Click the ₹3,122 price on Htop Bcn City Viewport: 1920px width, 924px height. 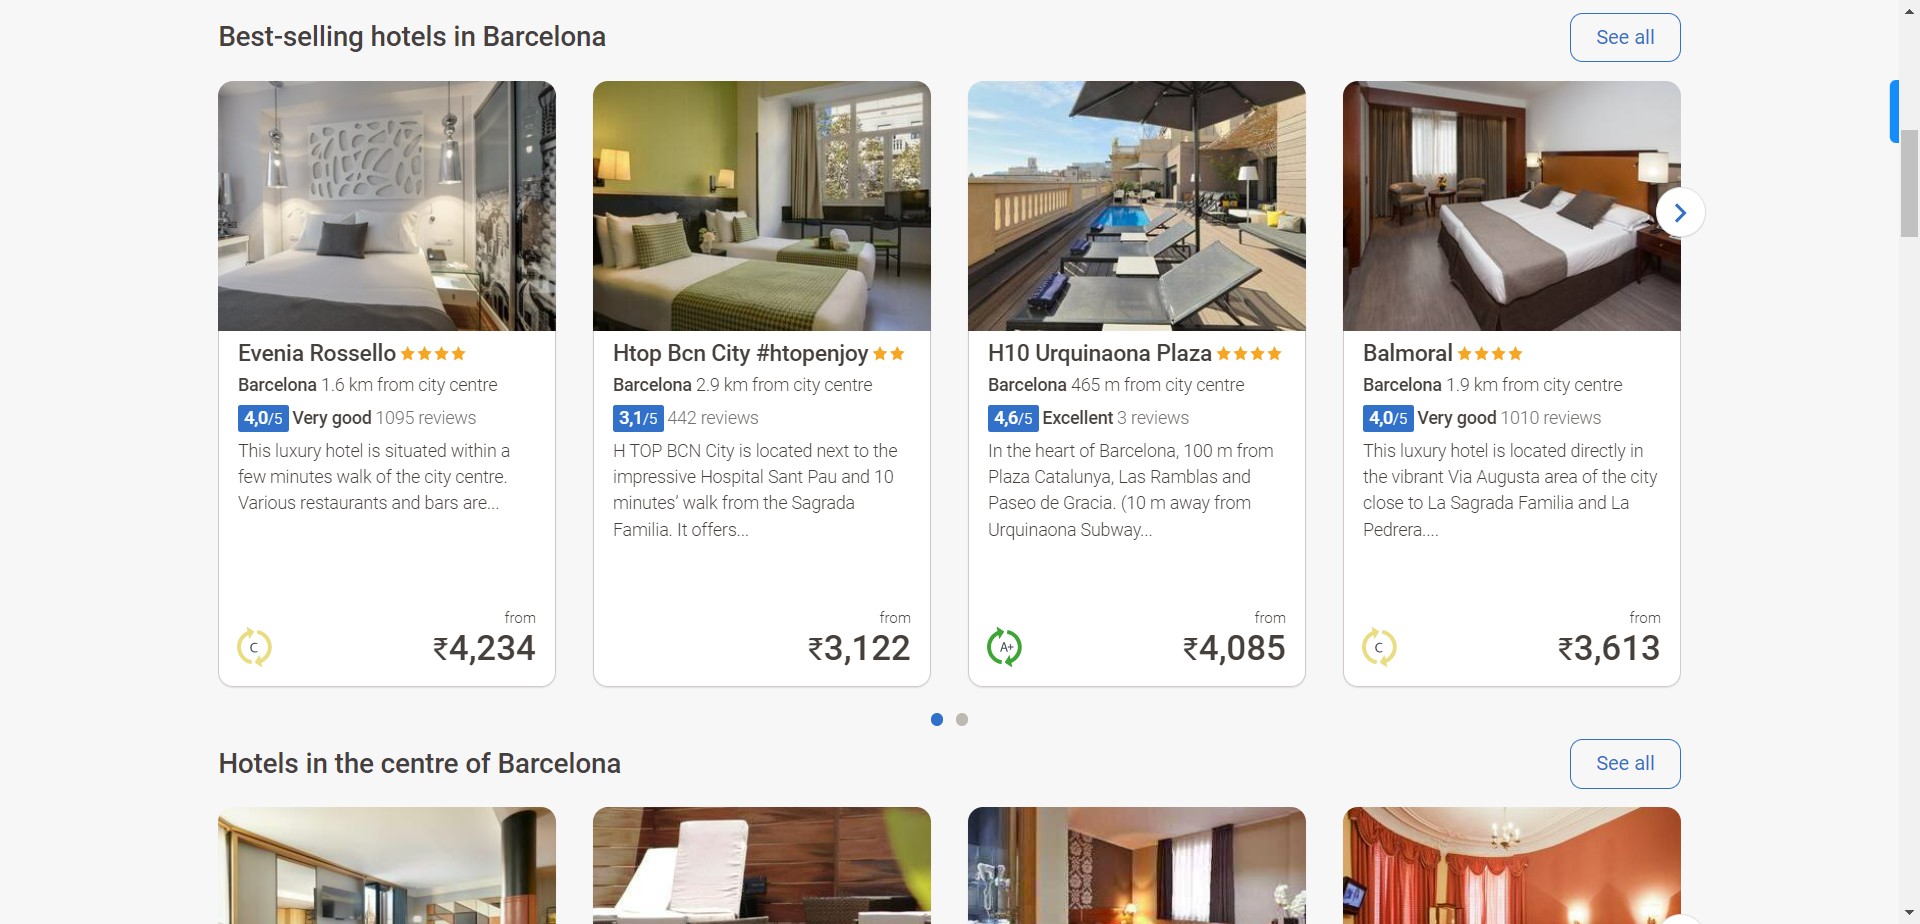(859, 648)
